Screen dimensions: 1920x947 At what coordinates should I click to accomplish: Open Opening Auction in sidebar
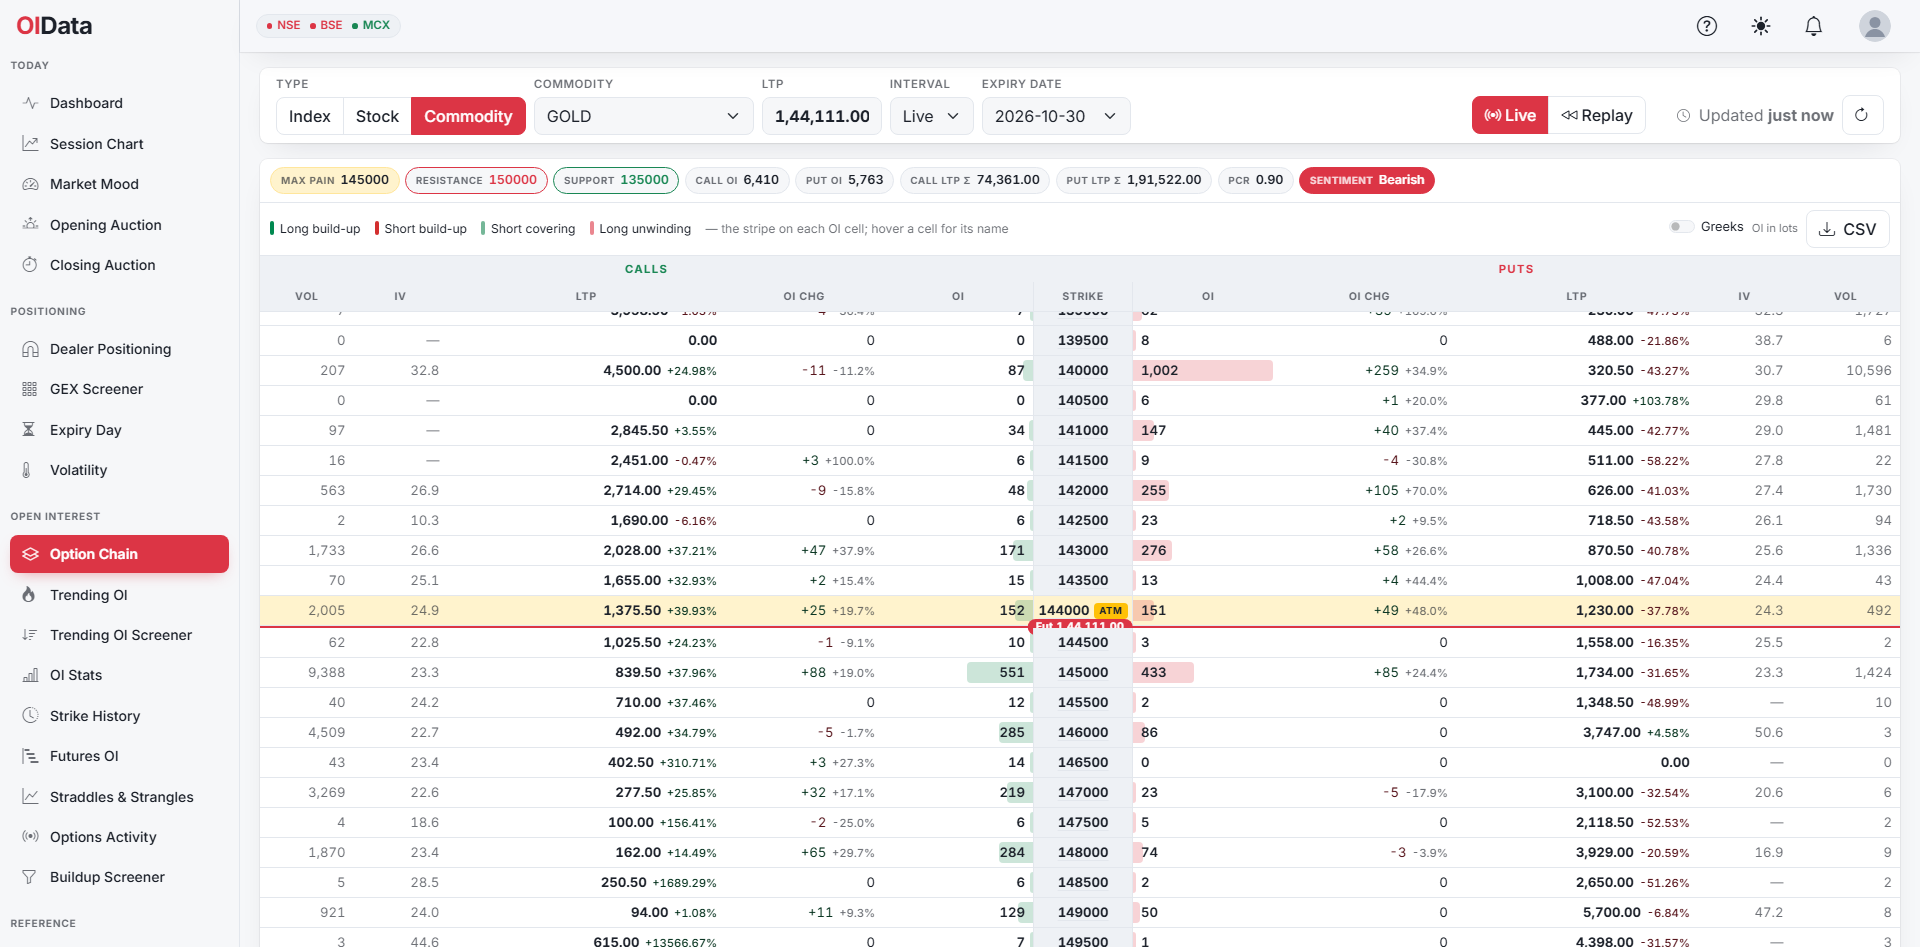coord(119,225)
